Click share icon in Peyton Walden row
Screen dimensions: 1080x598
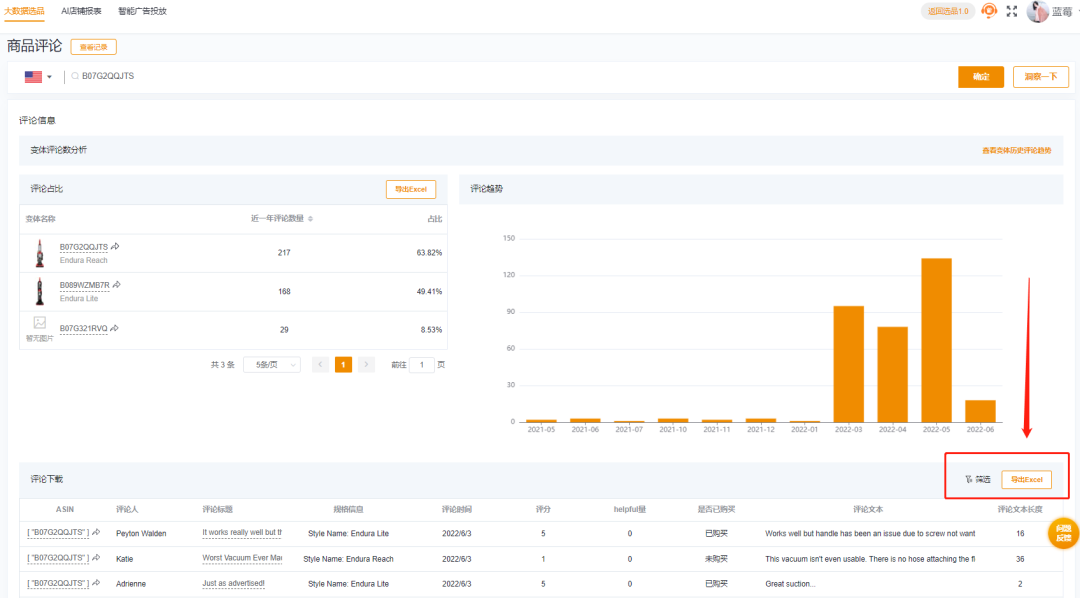(96, 532)
